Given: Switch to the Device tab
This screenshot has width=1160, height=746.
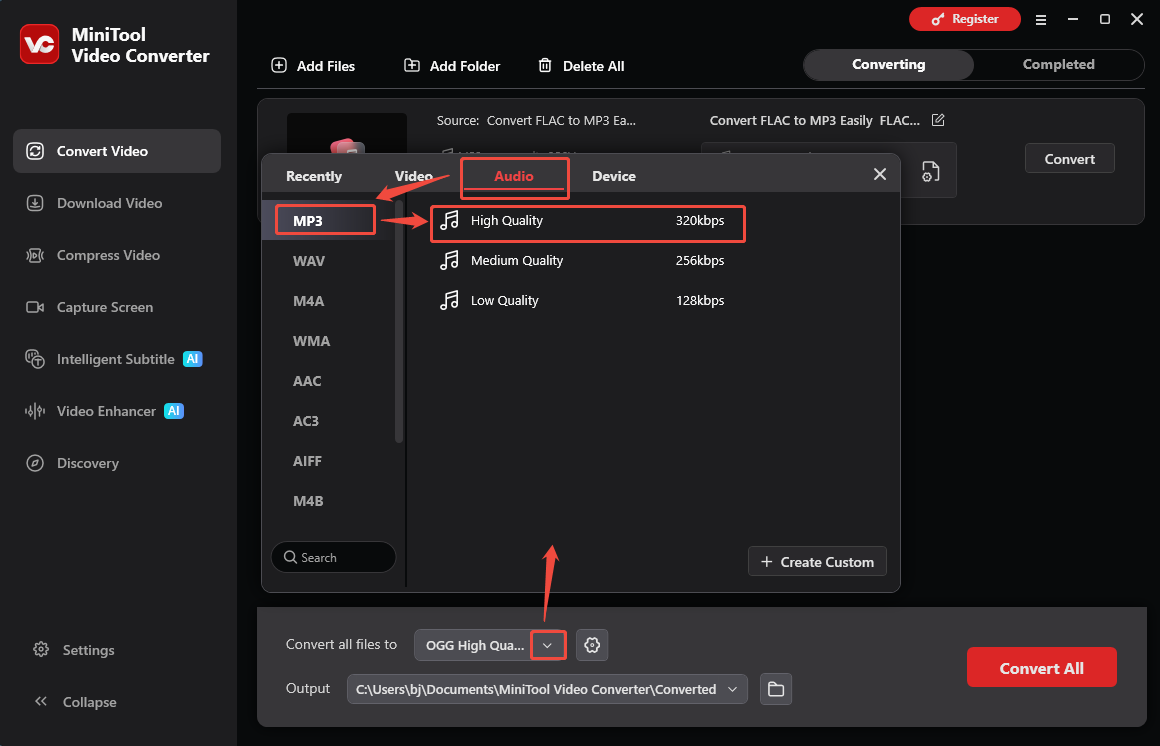Looking at the screenshot, I should pos(614,176).
